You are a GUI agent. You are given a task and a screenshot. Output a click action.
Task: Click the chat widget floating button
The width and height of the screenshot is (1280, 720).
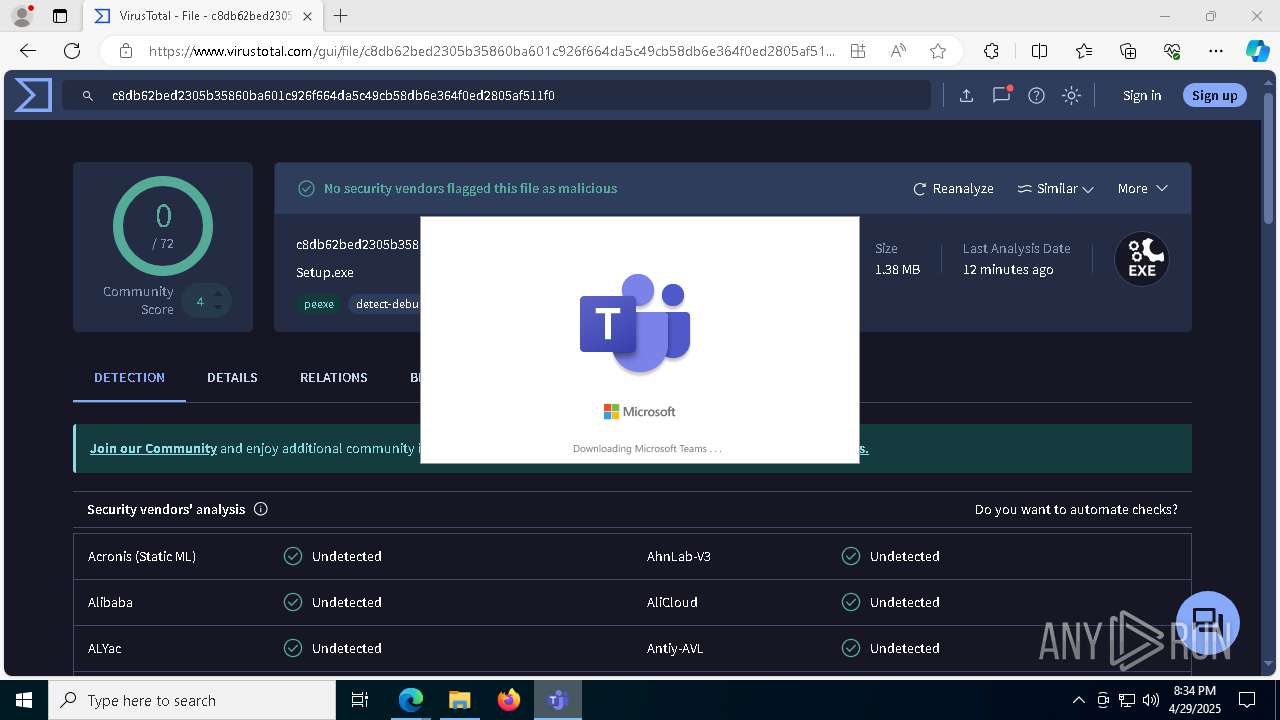[1208, 622]
